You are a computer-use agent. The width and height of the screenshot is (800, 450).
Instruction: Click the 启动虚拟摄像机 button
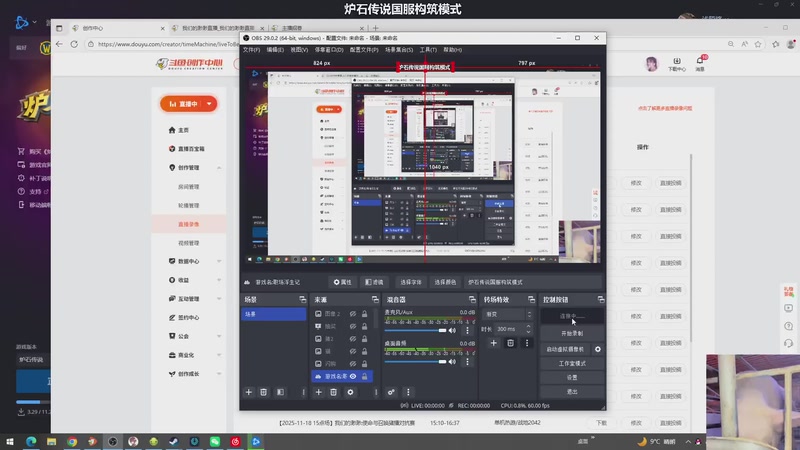565,349
